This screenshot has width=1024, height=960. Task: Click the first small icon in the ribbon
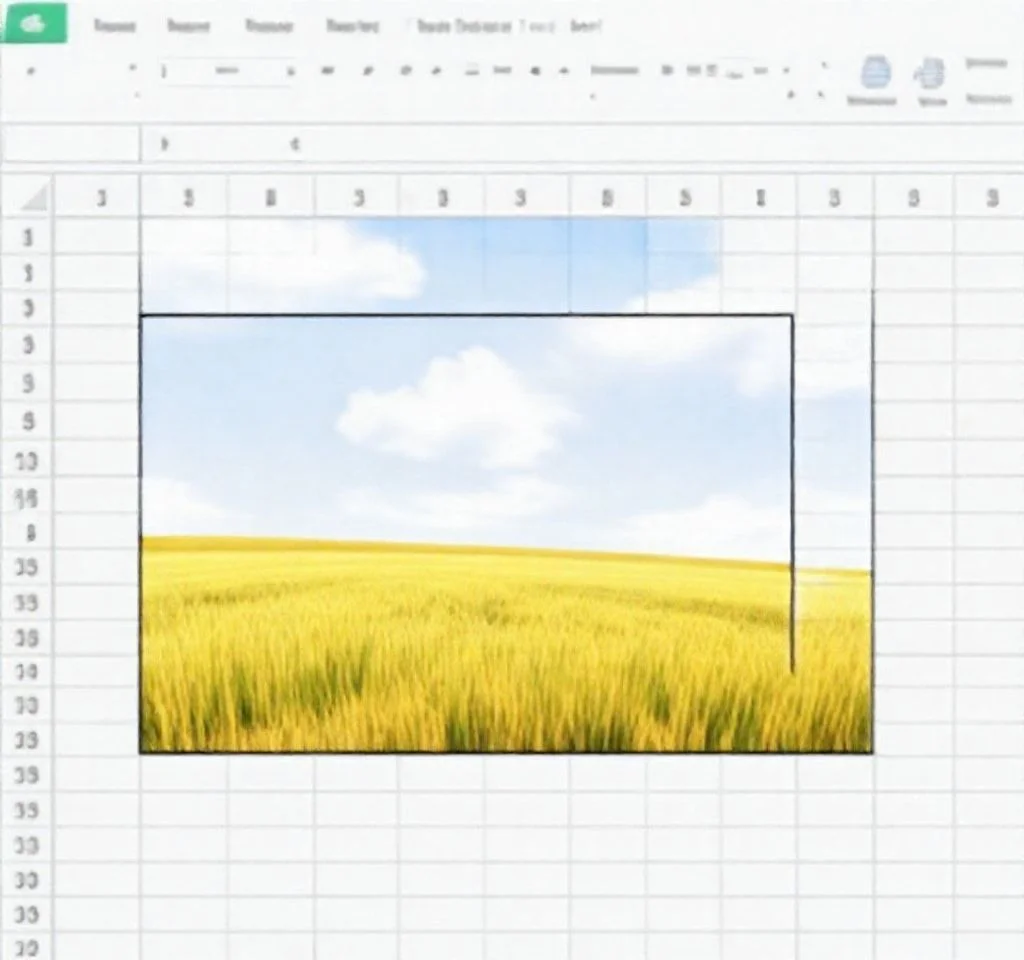[30, 71]
